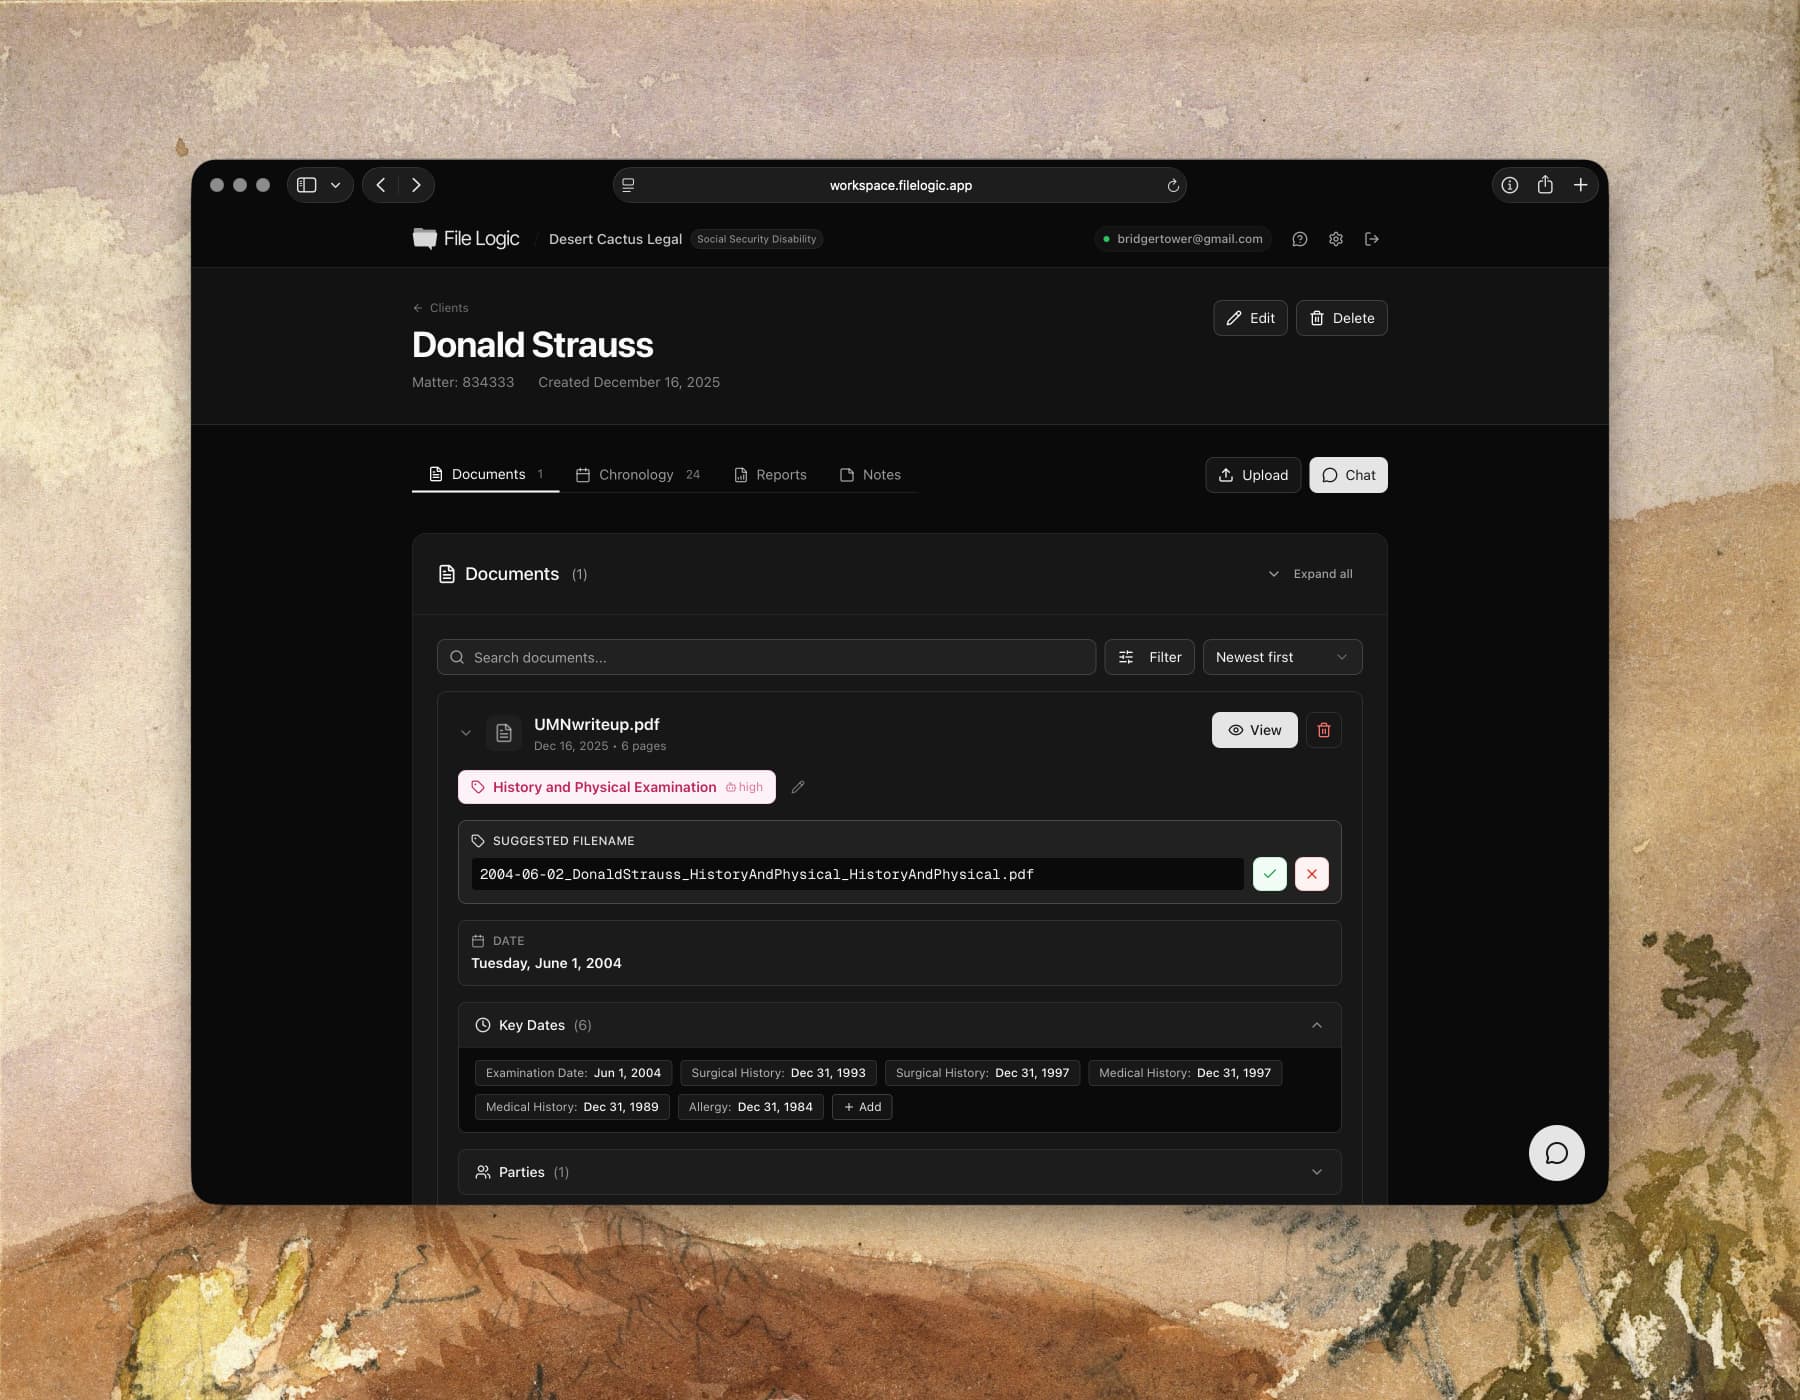
Task: Open the help icon in the header
Action: (x=1299, y=239)
